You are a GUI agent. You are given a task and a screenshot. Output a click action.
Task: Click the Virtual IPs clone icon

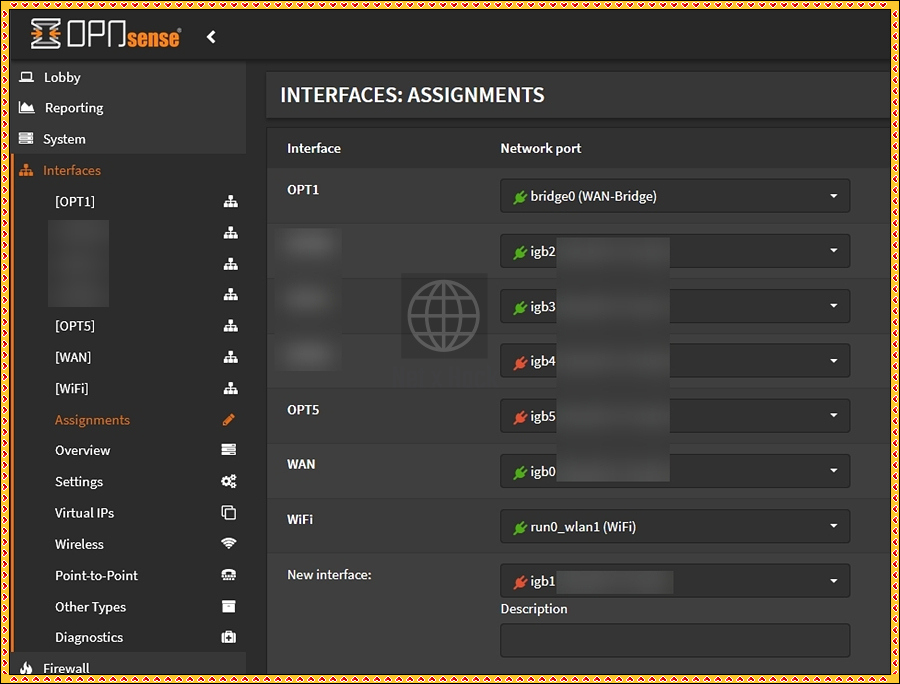229,513
